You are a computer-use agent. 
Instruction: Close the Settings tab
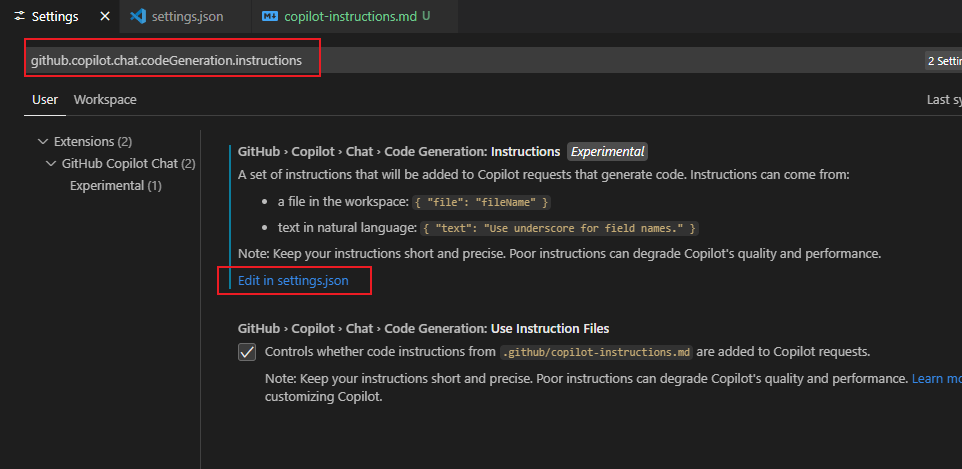105,17
